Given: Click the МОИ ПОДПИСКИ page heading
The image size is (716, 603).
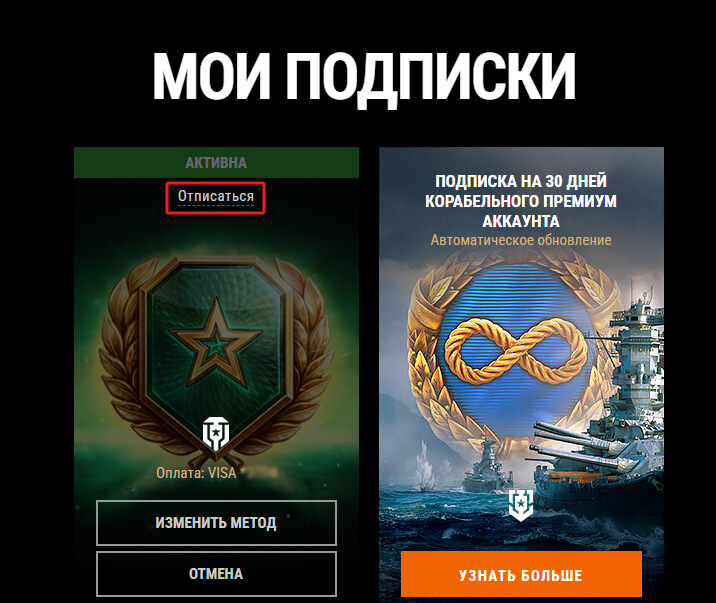Looking at the screenshot, I should (364, 76).
